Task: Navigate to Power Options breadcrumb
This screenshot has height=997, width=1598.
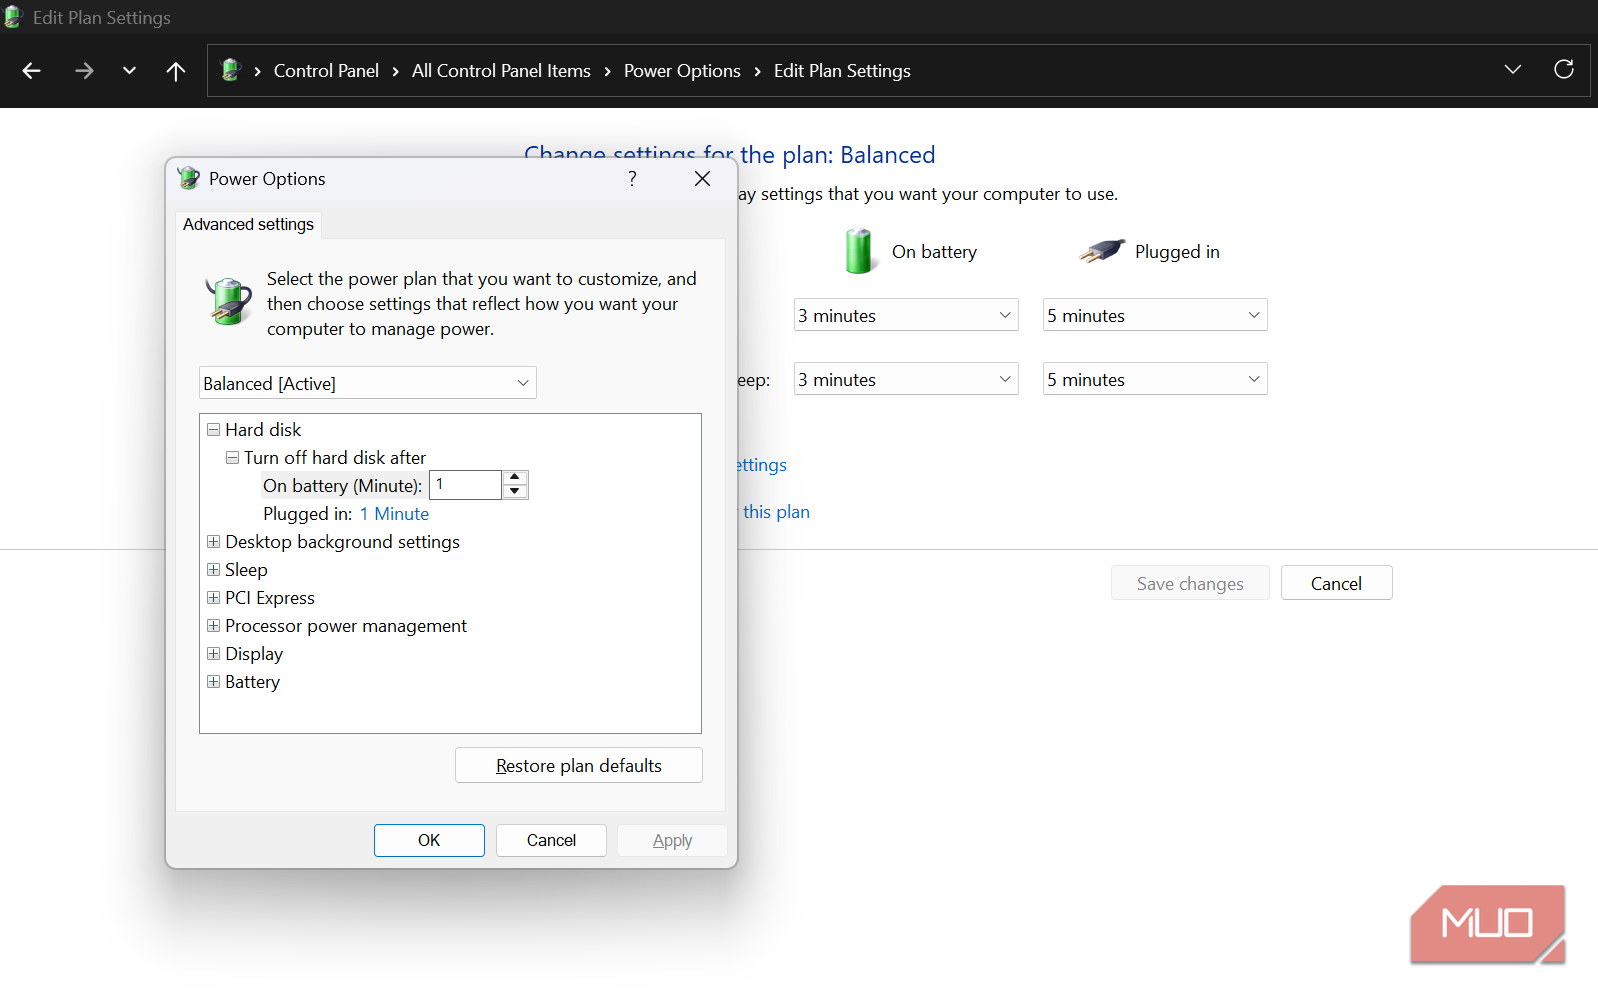Action: click(682, 71)
